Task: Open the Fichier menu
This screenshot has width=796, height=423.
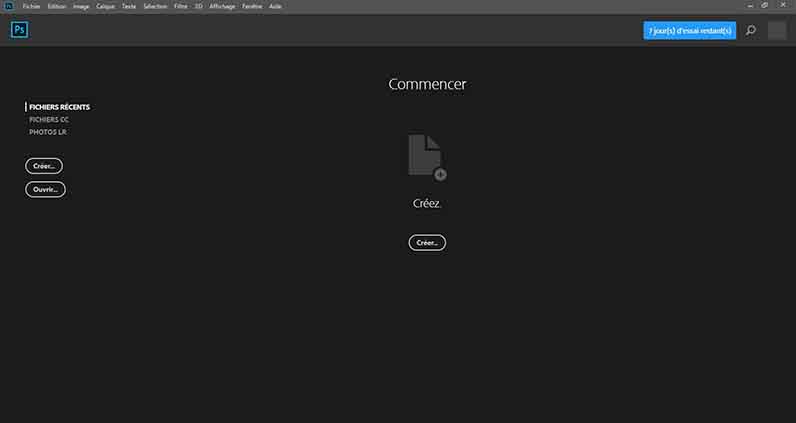Action: click(x=31, y=6)
